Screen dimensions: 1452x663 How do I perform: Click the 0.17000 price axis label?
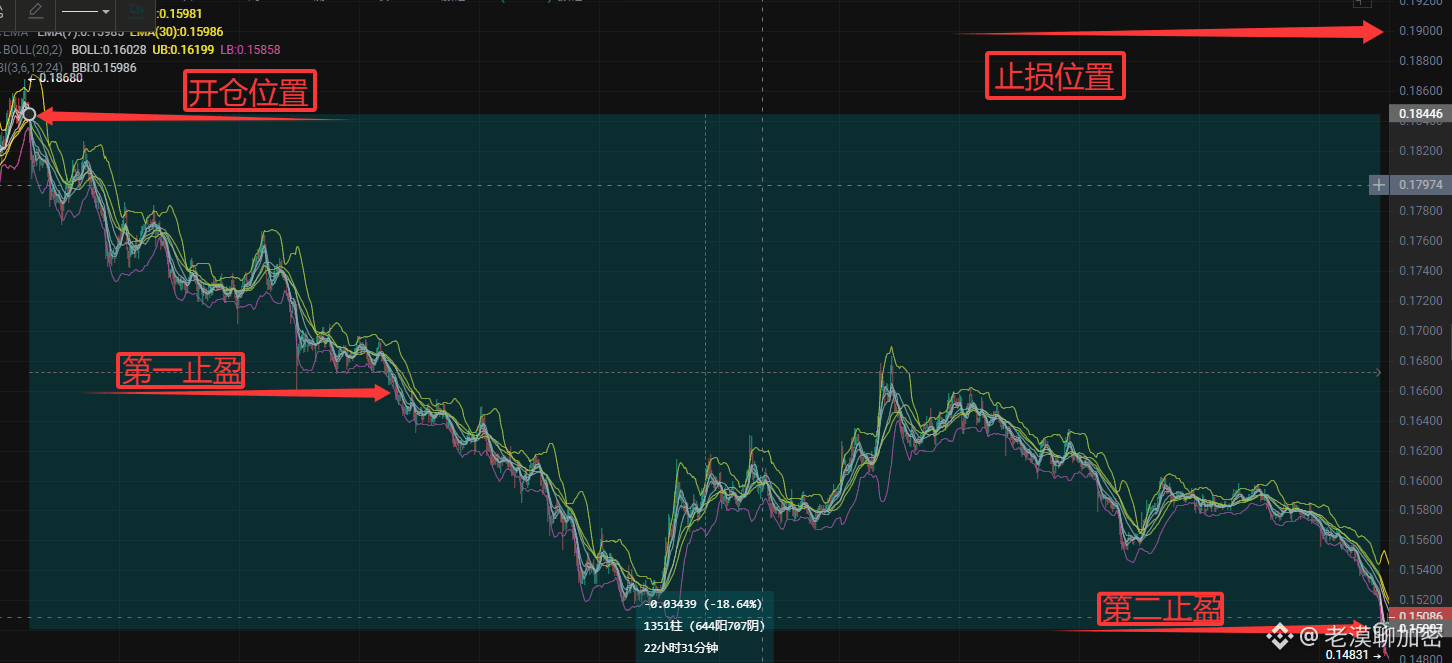(x=1420, y=331)
